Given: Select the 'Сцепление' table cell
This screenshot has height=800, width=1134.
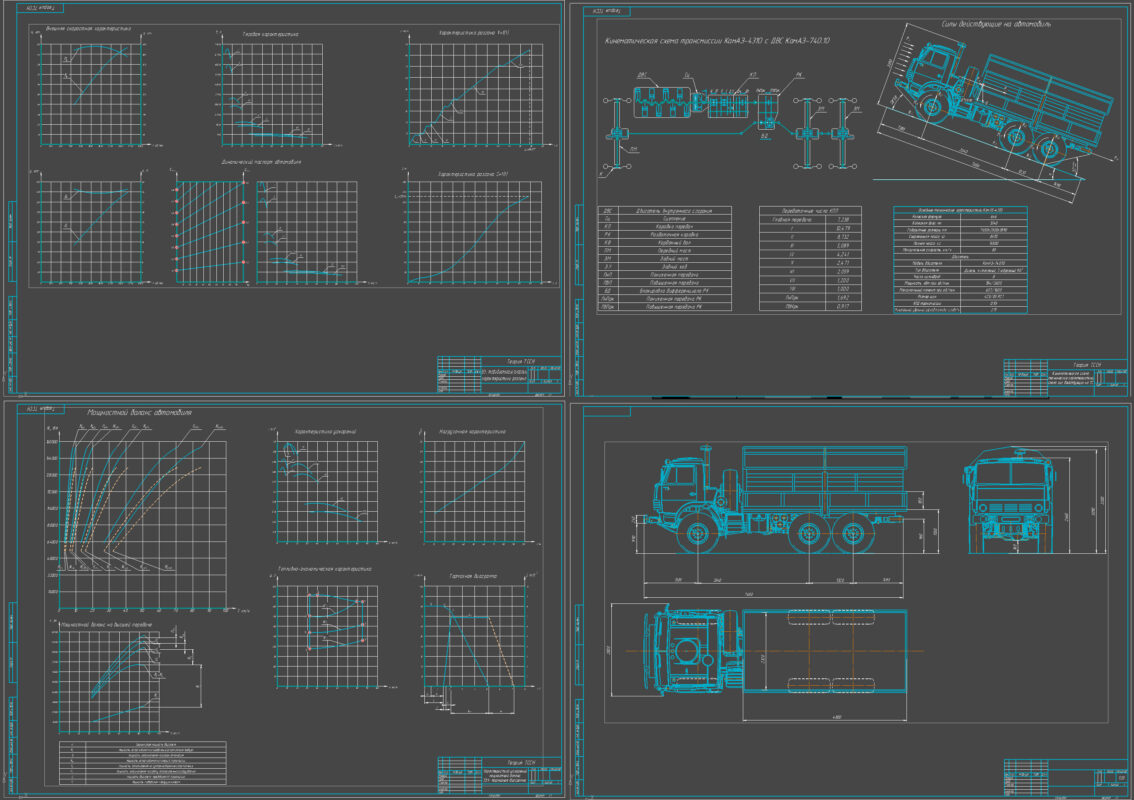Looking at the screenshot, I should 674,218.
